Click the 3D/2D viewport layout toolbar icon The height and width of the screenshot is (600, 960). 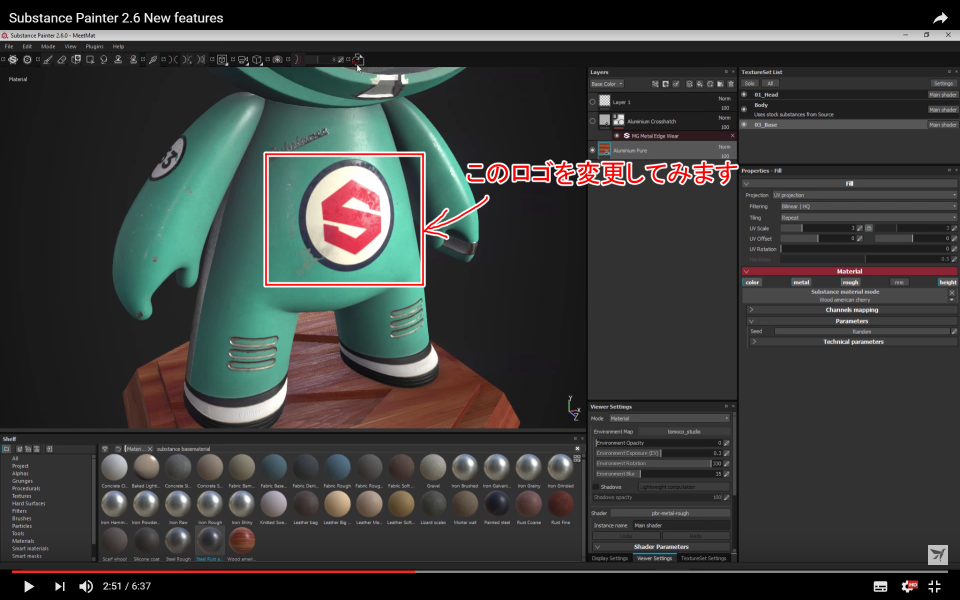(x=222, y=59)
